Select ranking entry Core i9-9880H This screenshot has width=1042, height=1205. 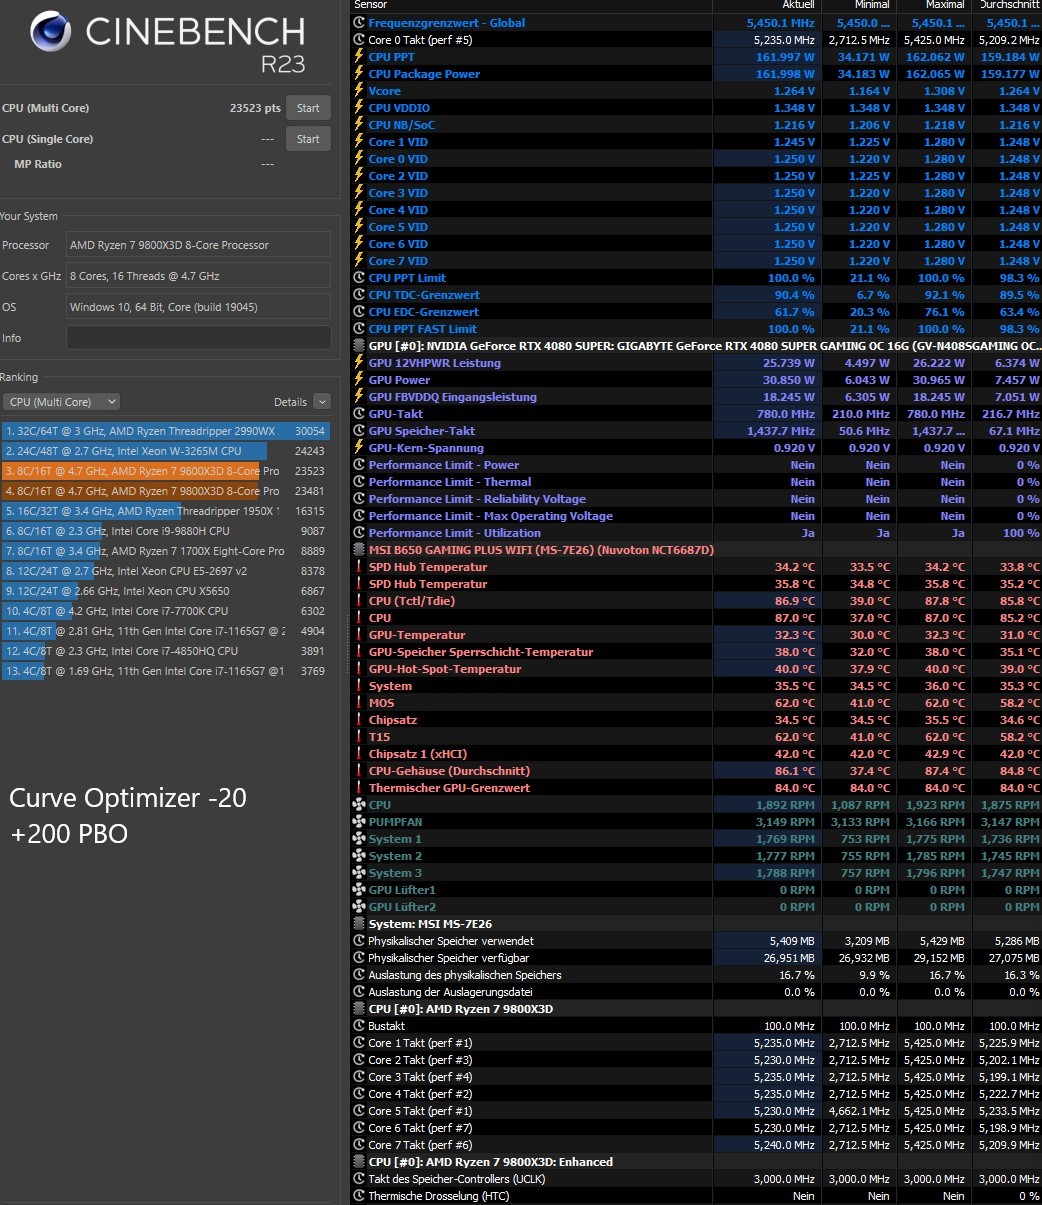[x=166, y=531]
